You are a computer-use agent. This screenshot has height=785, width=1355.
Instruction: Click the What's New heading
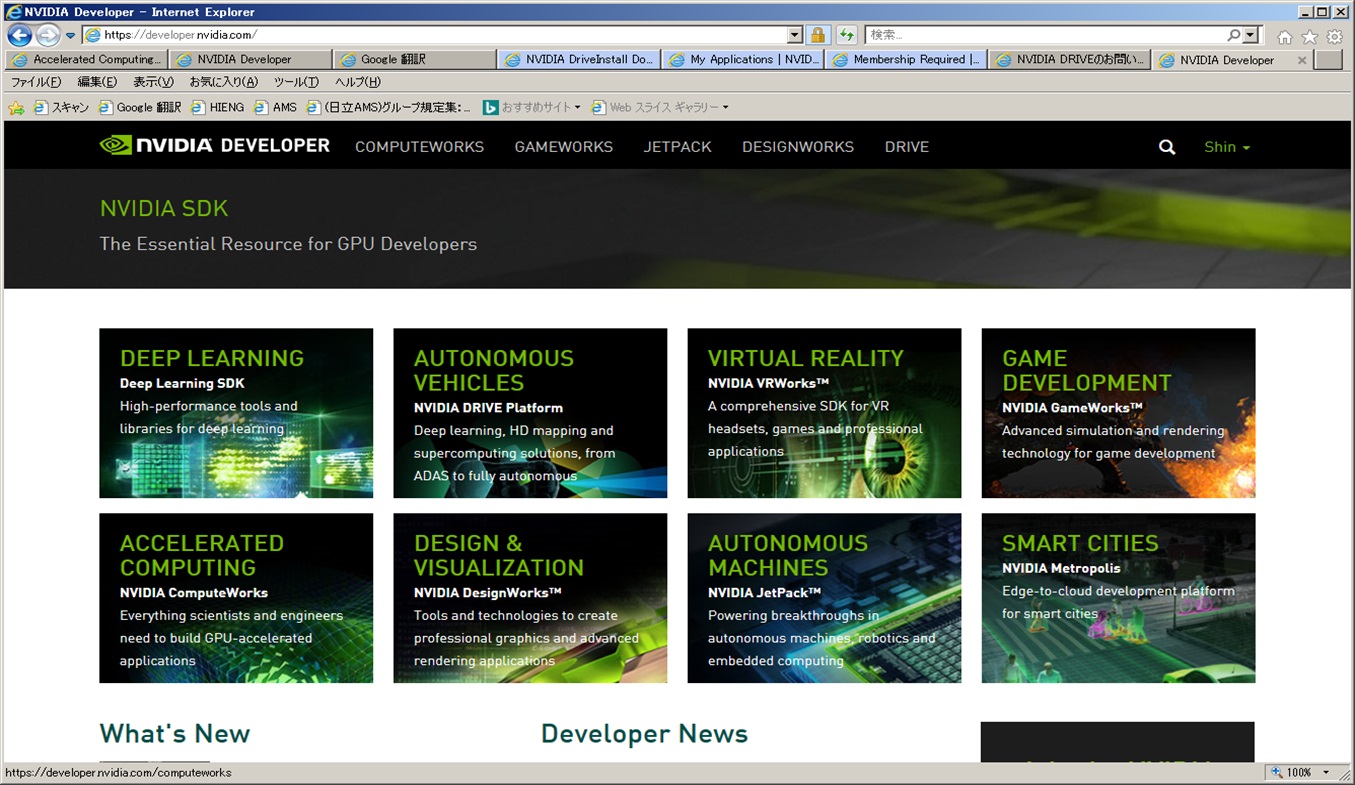pyautogui.click(x=175, y=734)
